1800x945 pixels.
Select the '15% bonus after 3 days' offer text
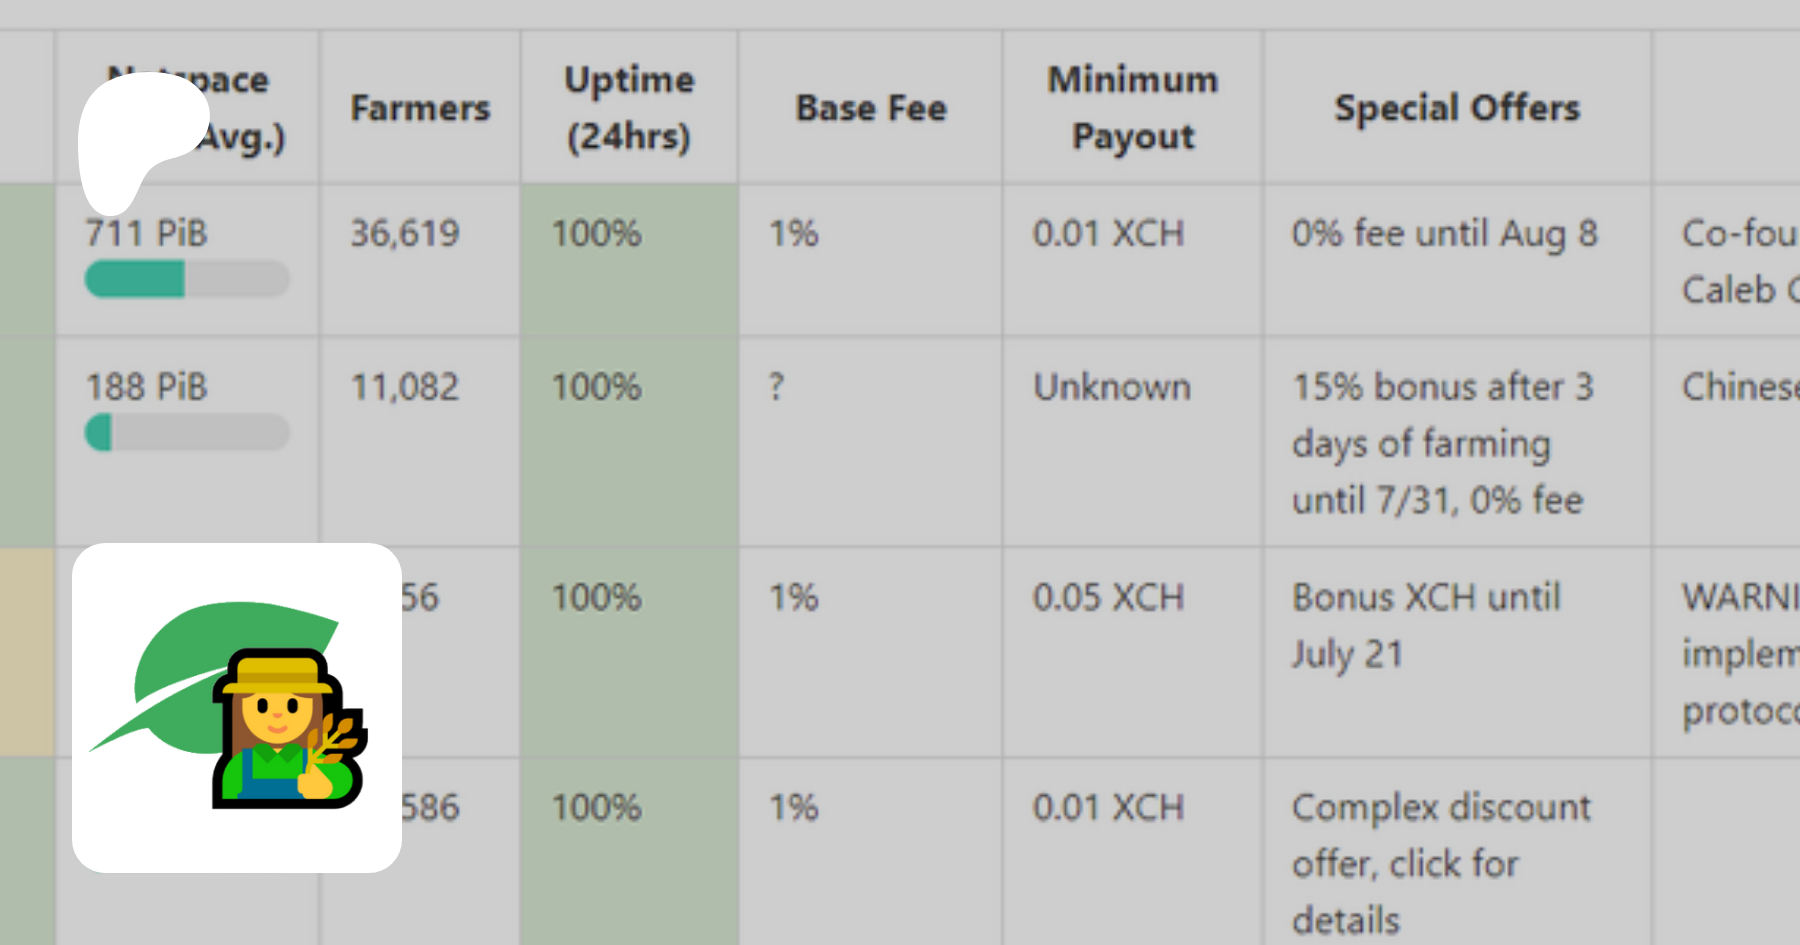tap(1440, 443)
